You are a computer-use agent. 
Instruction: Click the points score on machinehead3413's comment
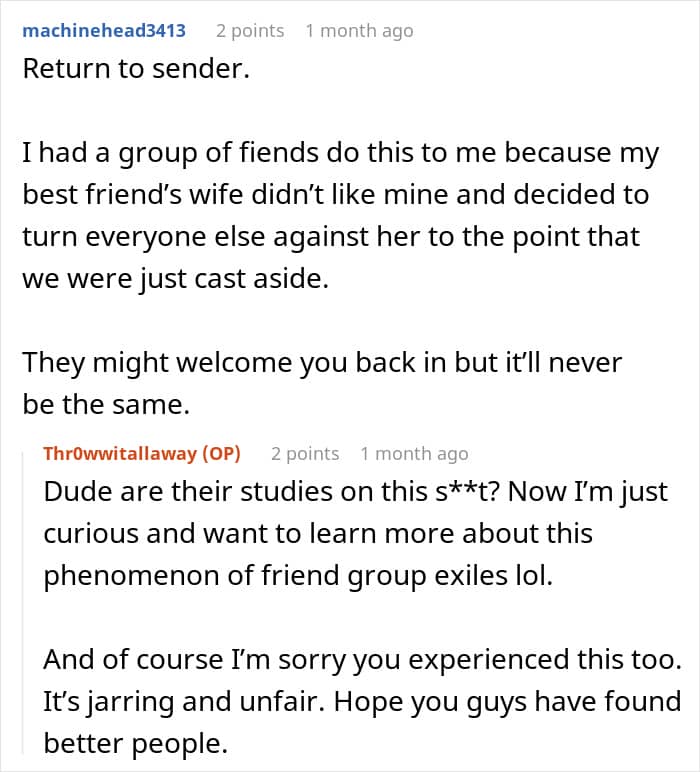click(x=250, y=31)
